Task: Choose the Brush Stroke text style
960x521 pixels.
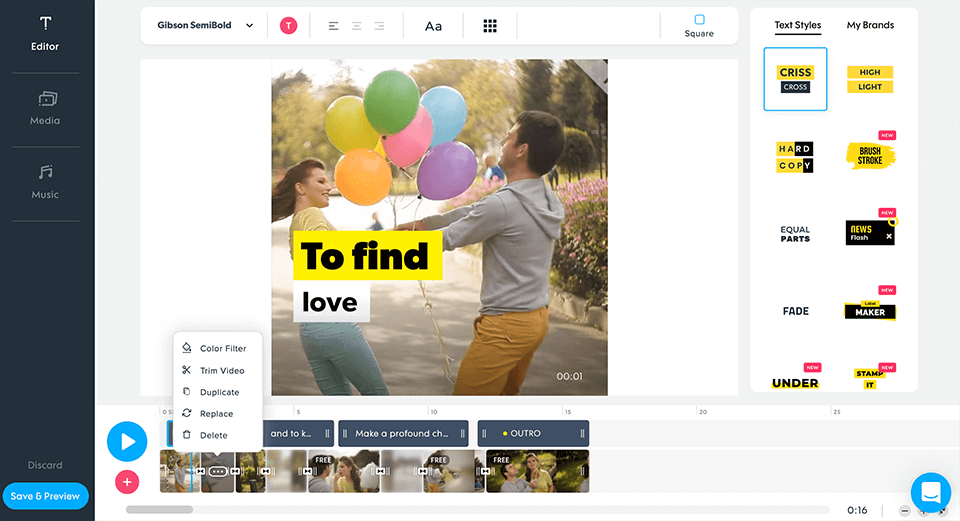Action: click(x=870, y=156)
